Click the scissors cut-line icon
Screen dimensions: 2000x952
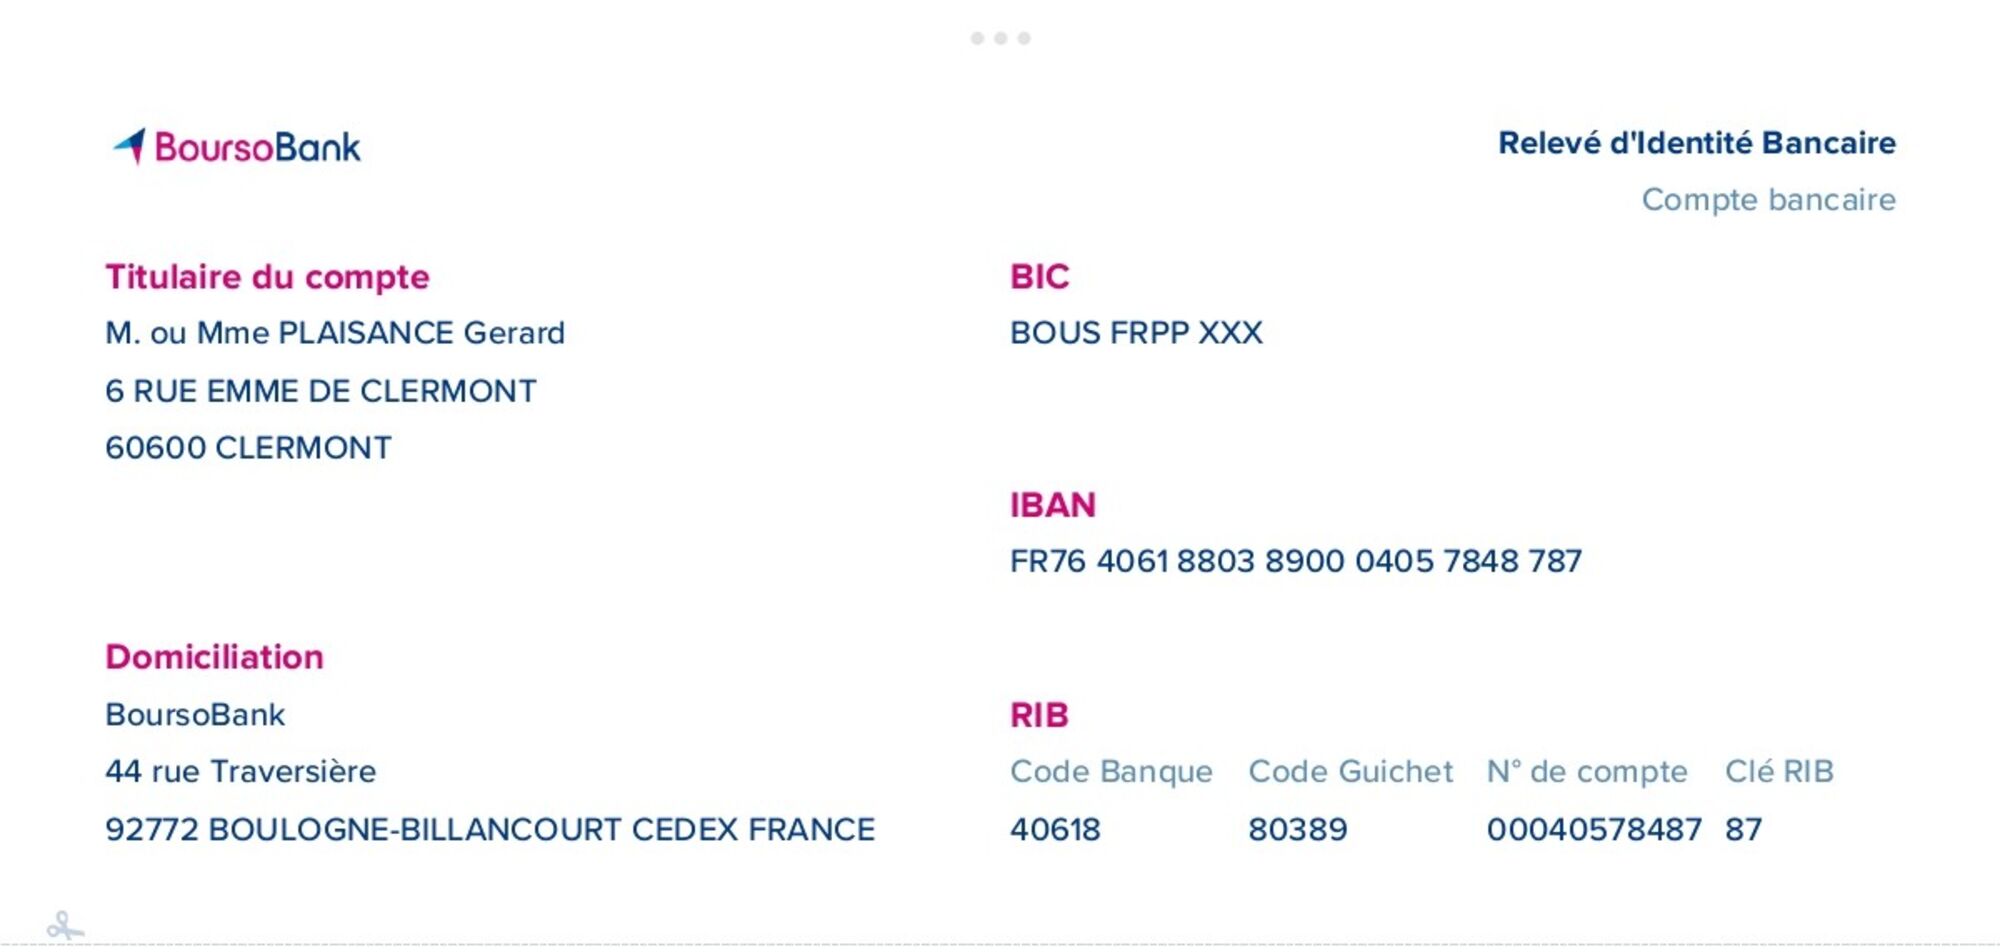[65, 926]
